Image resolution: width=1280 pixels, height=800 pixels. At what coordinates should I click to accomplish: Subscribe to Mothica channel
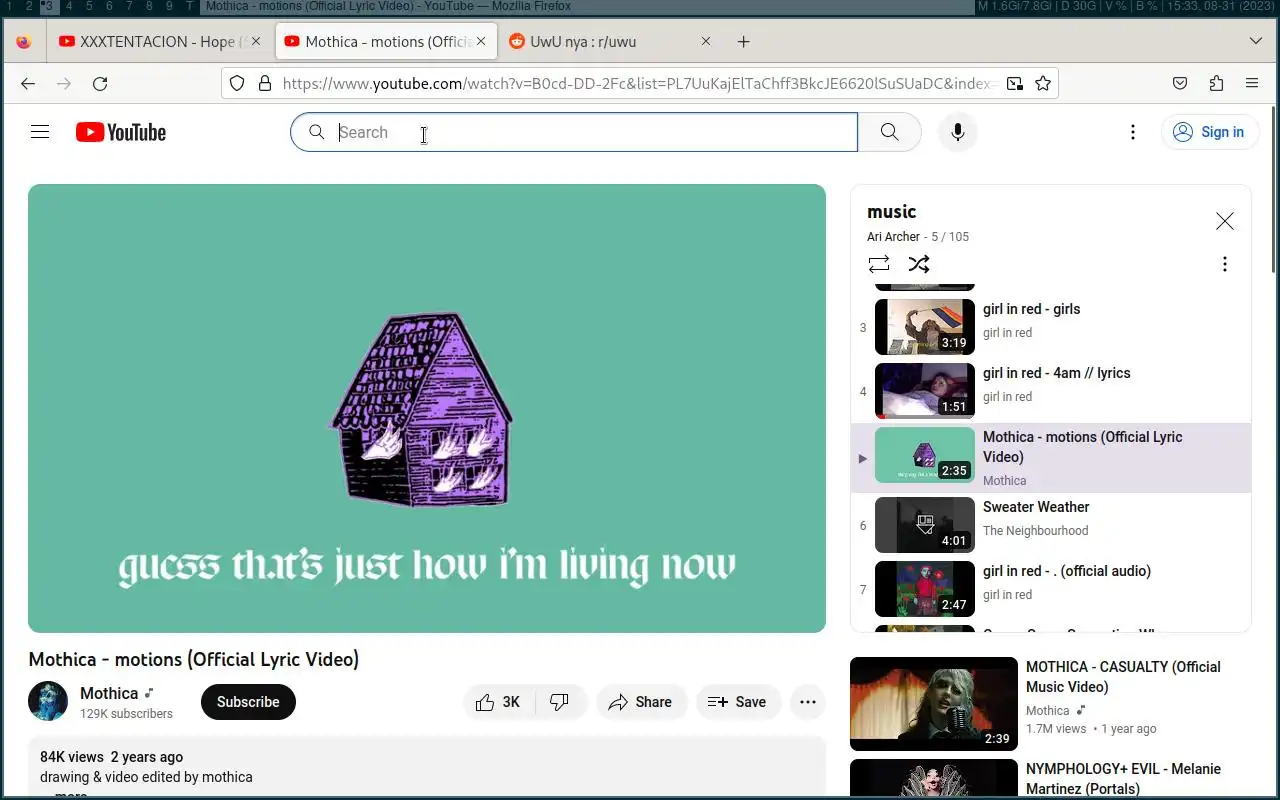tap(248, 702)
